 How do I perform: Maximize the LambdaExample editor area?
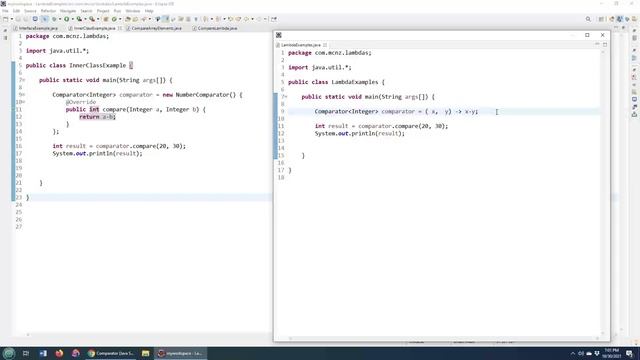pyautogui.click(x=605, y=44)
